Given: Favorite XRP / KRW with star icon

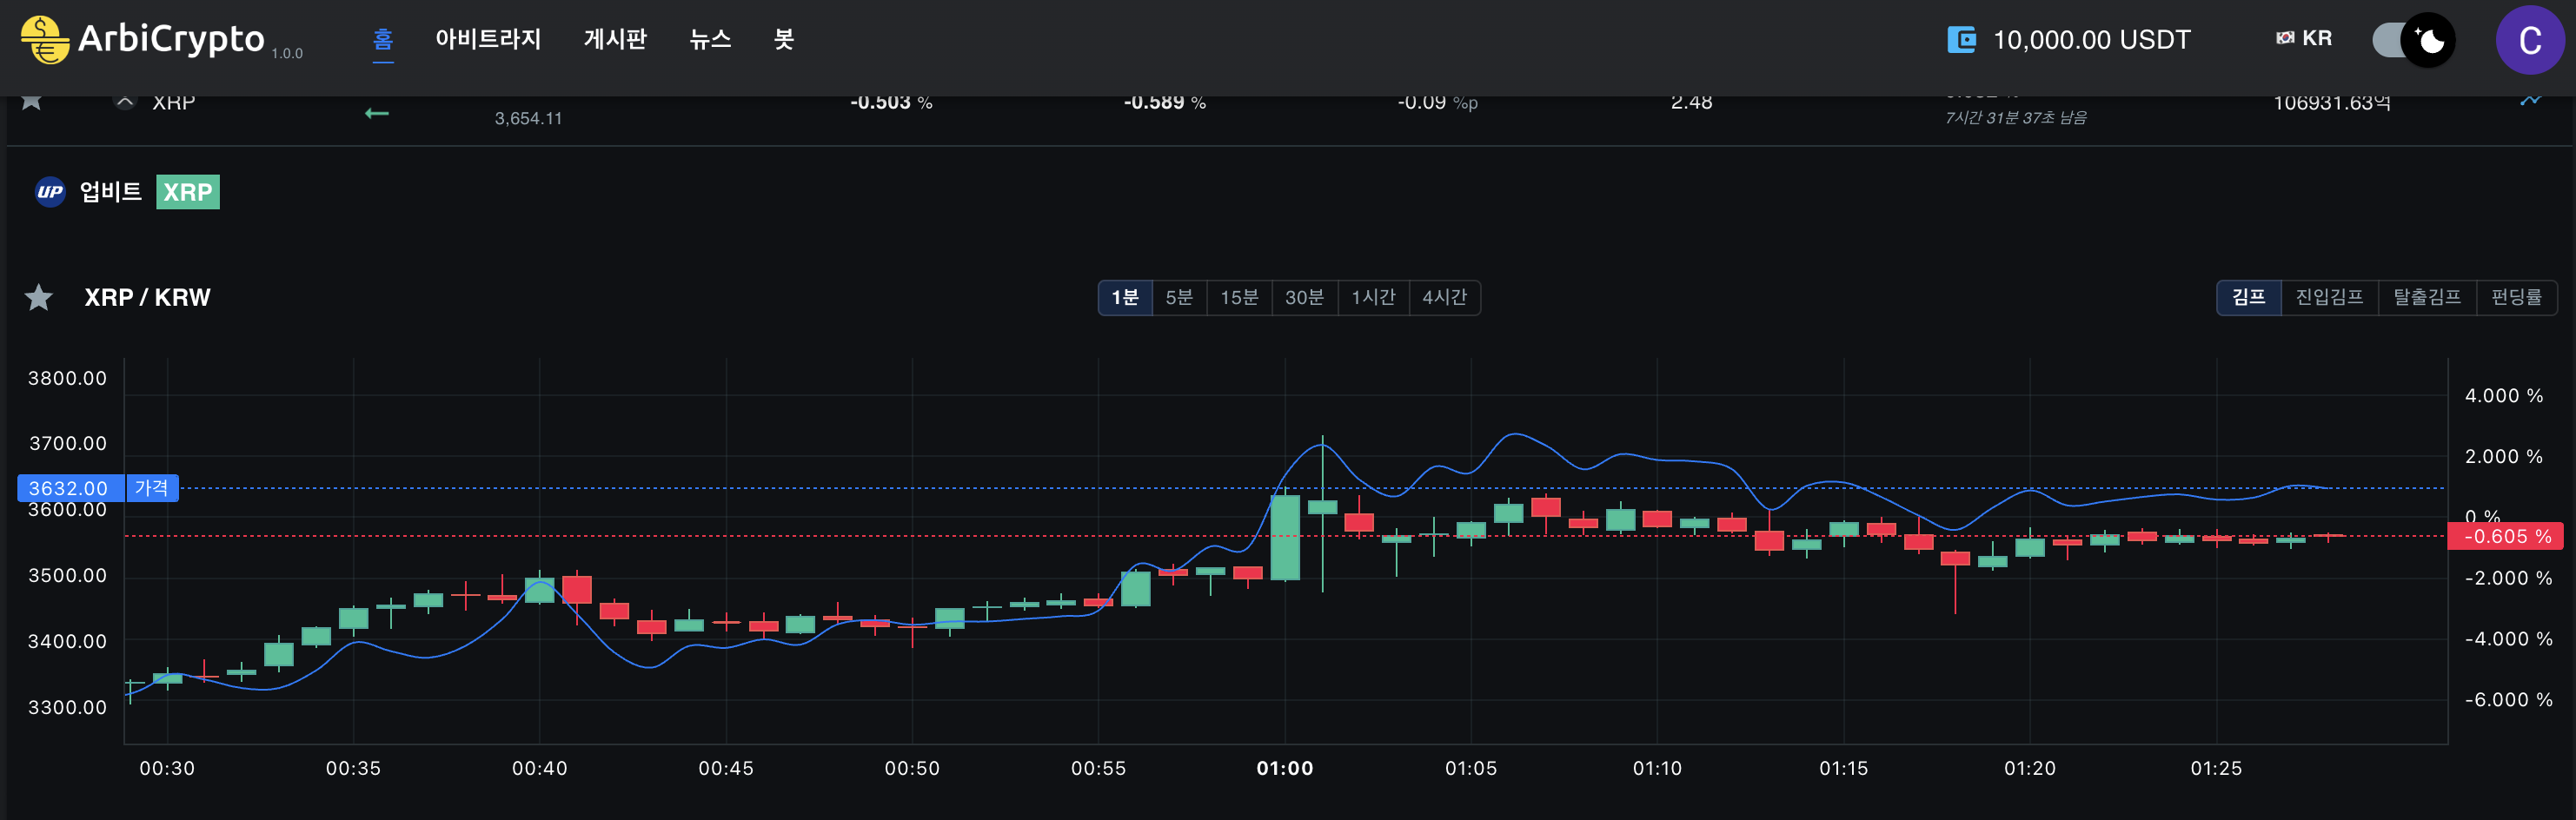Looking at the screenshot, I should (x=39, y=297).
